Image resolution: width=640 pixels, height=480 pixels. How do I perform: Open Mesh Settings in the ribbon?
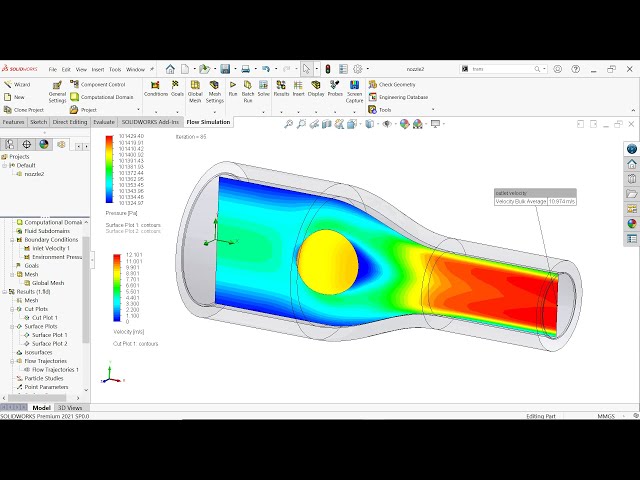(x=215, y=92)
